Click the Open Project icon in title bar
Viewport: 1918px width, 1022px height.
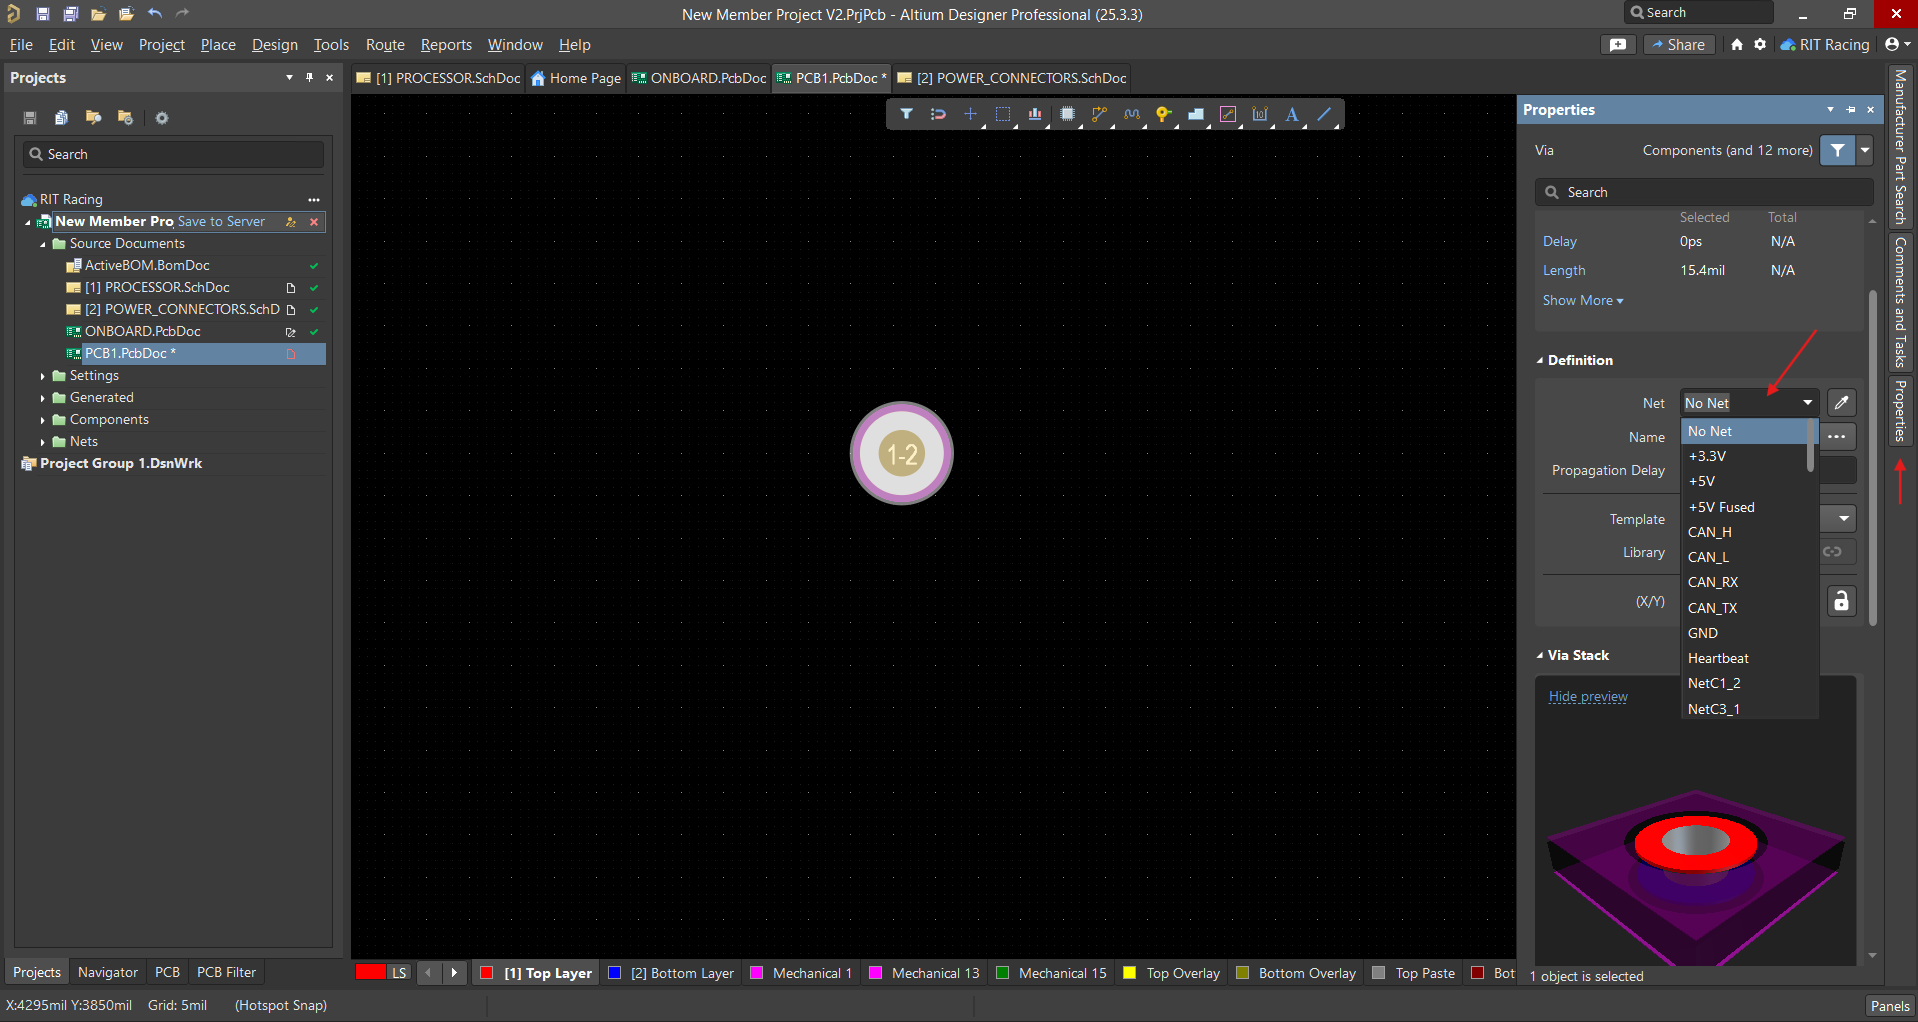coord(126,14)
